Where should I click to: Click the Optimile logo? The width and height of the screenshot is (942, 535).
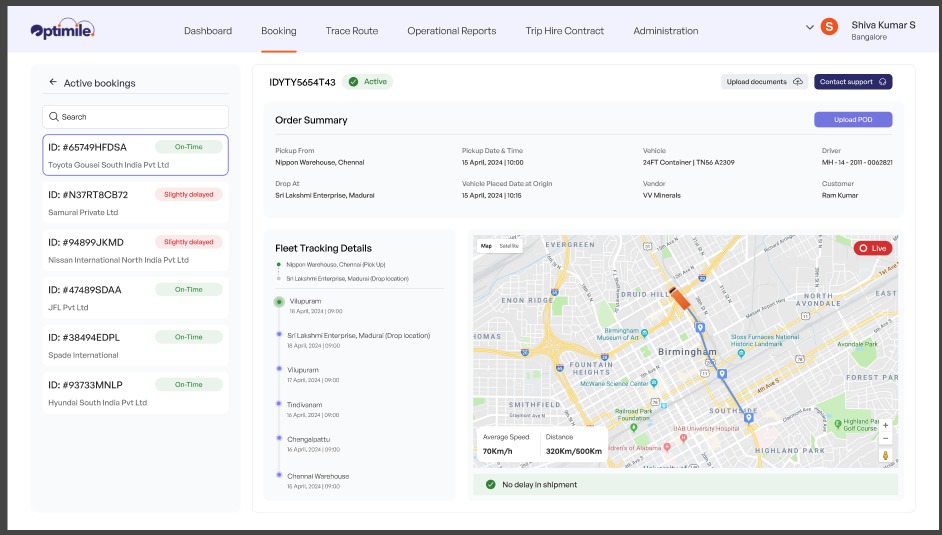coord(62,29)
